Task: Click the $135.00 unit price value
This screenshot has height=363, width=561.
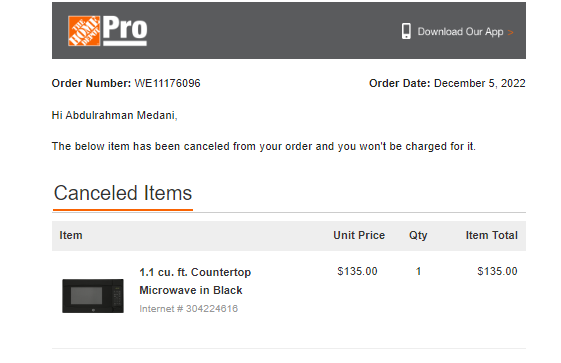Action: (x=357, y=271)
